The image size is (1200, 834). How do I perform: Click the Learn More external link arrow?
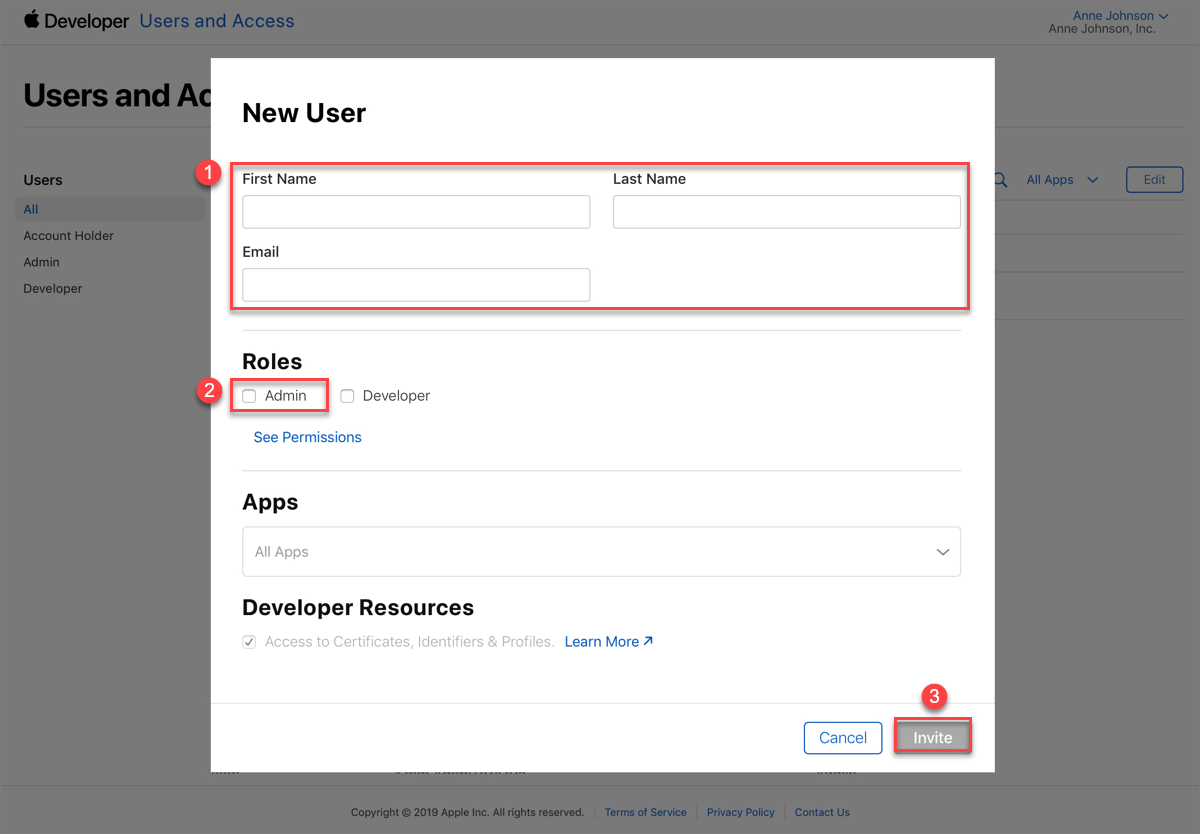[648, 641]
